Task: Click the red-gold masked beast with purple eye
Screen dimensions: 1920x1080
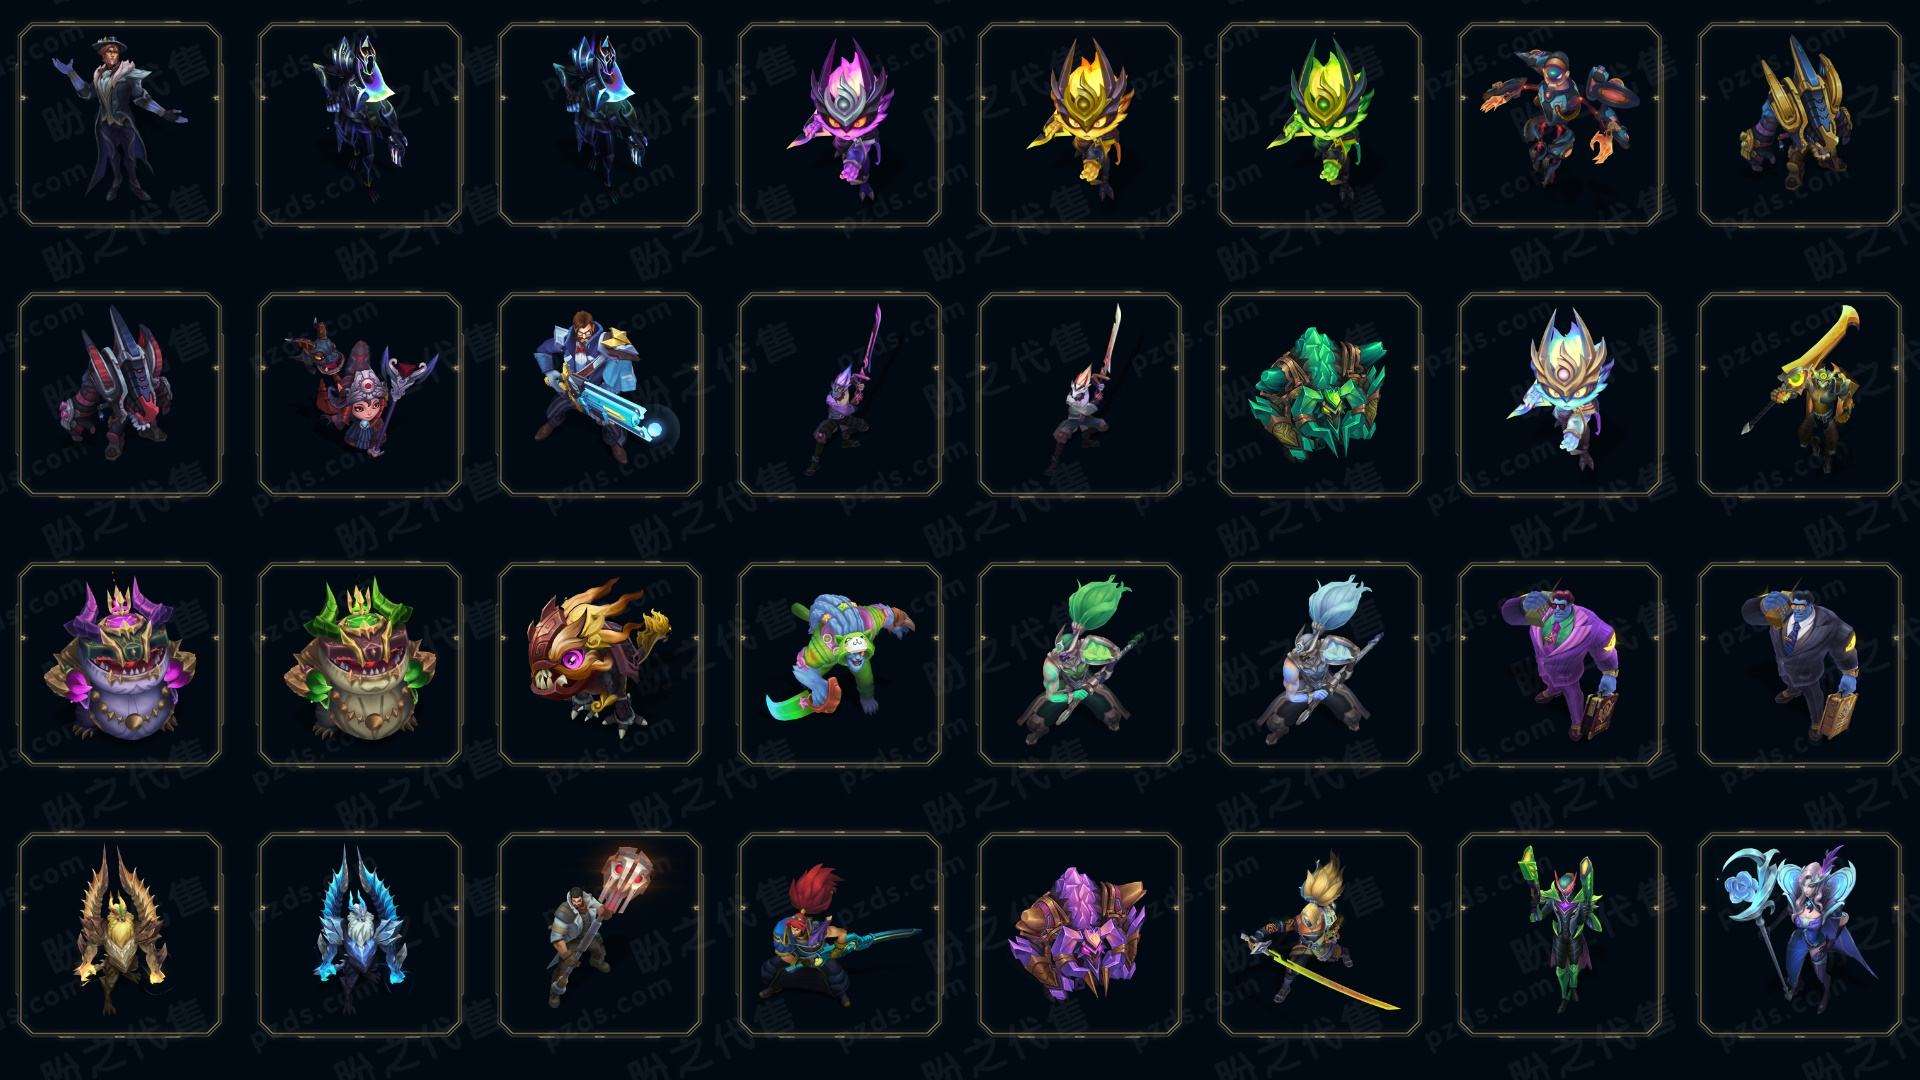Action: coord(600,664)
